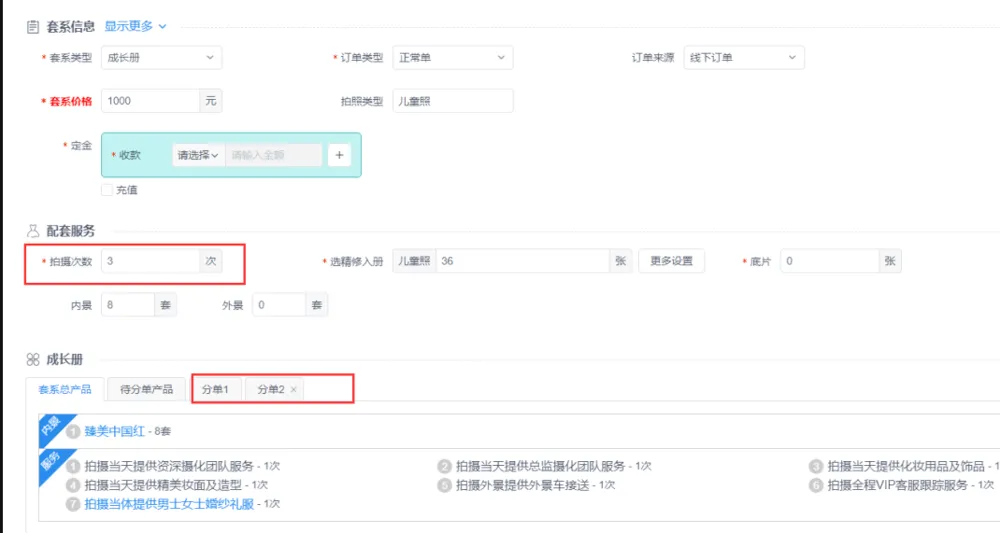Expand 显示更多 in 套系信息 header
Viewport: 1000px width, 533px height.
136,26
